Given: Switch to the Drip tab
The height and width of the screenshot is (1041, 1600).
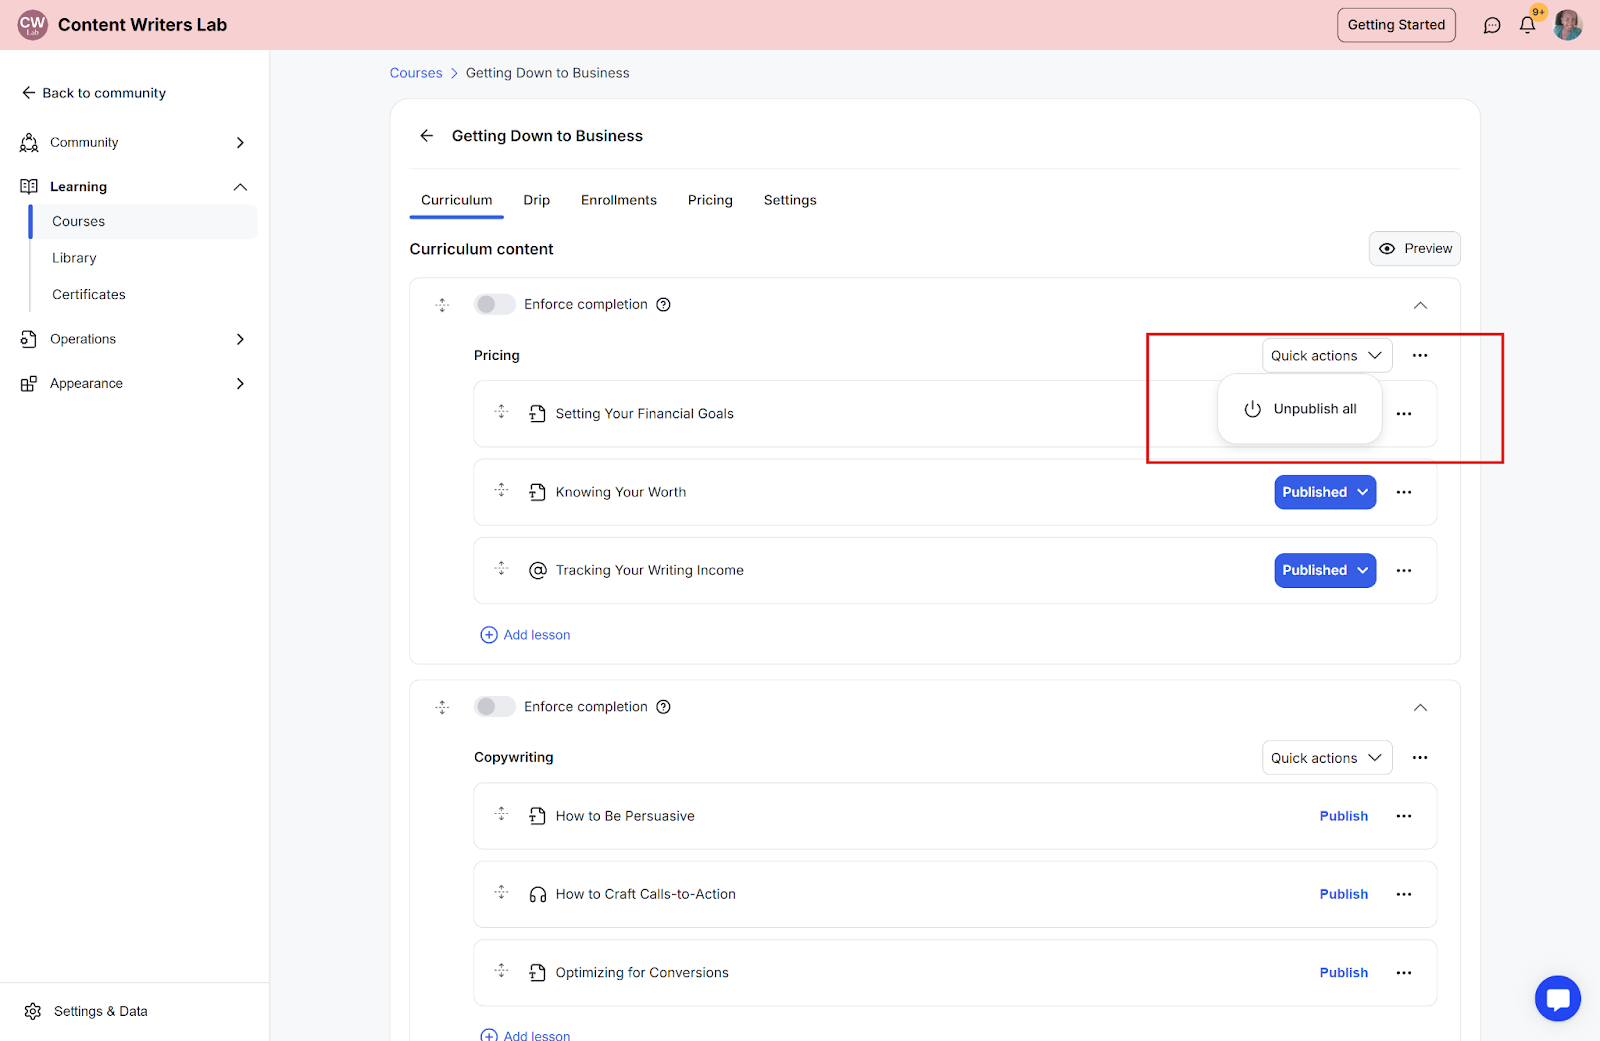Looking at the screenshot, I should tap(536, 200).
